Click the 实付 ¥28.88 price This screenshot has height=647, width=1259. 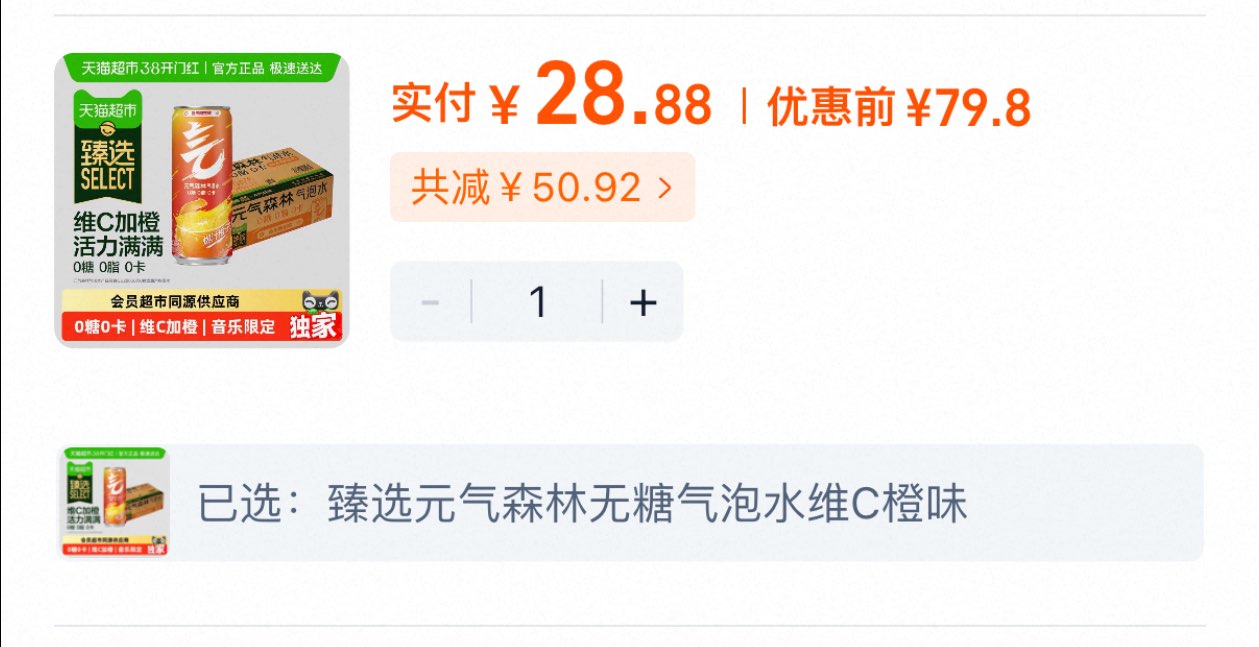pyautogui.click(x=551, y=102)
